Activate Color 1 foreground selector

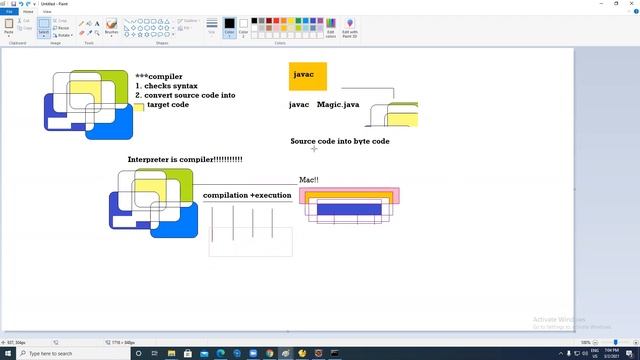229,28
